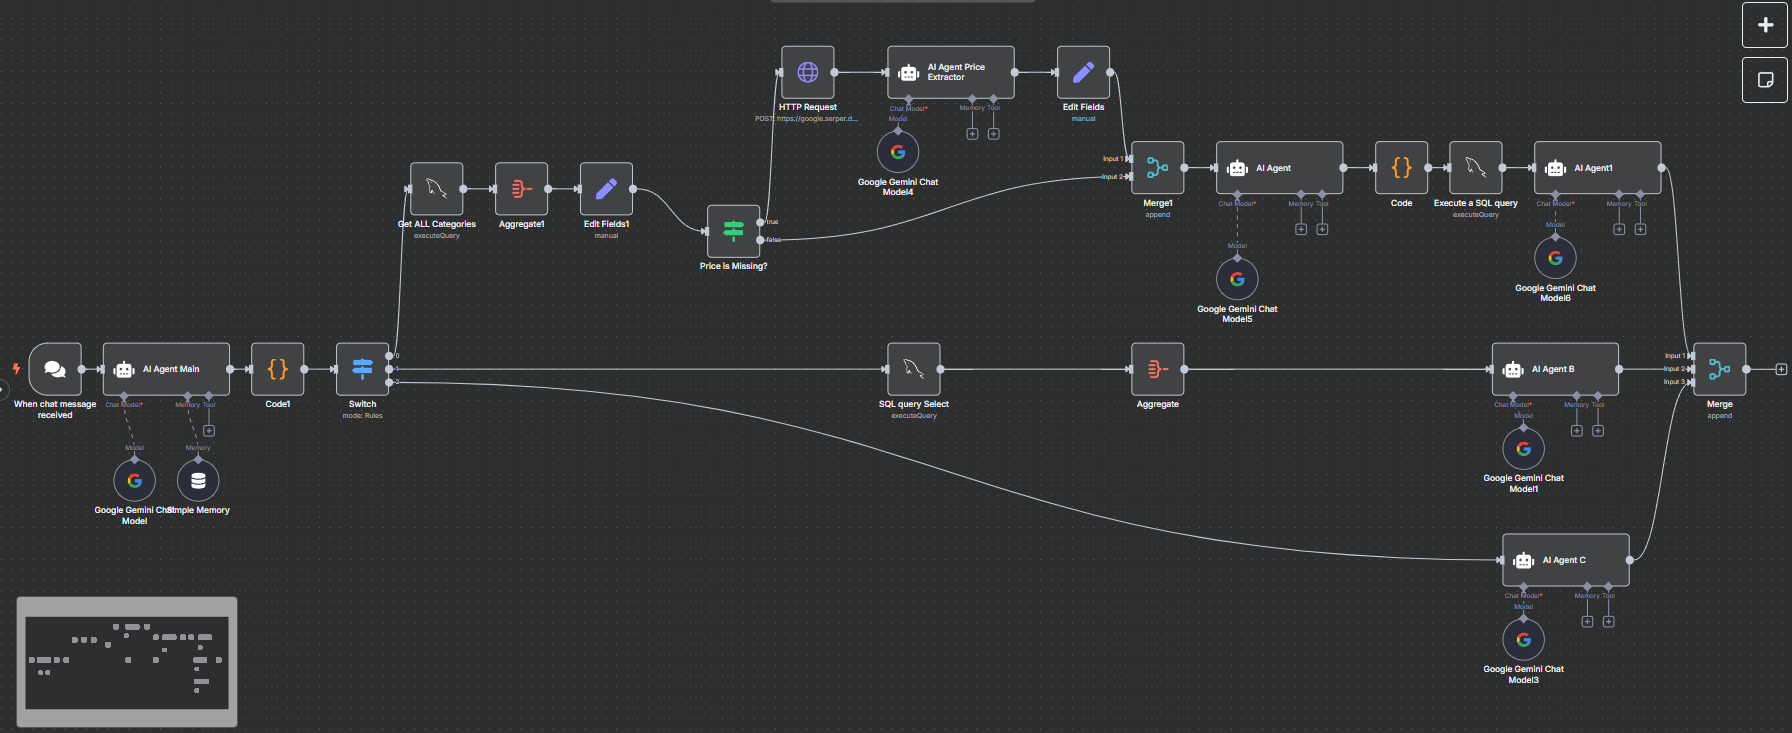
Task: Click the add node plus button
Action: point(1765,25)
